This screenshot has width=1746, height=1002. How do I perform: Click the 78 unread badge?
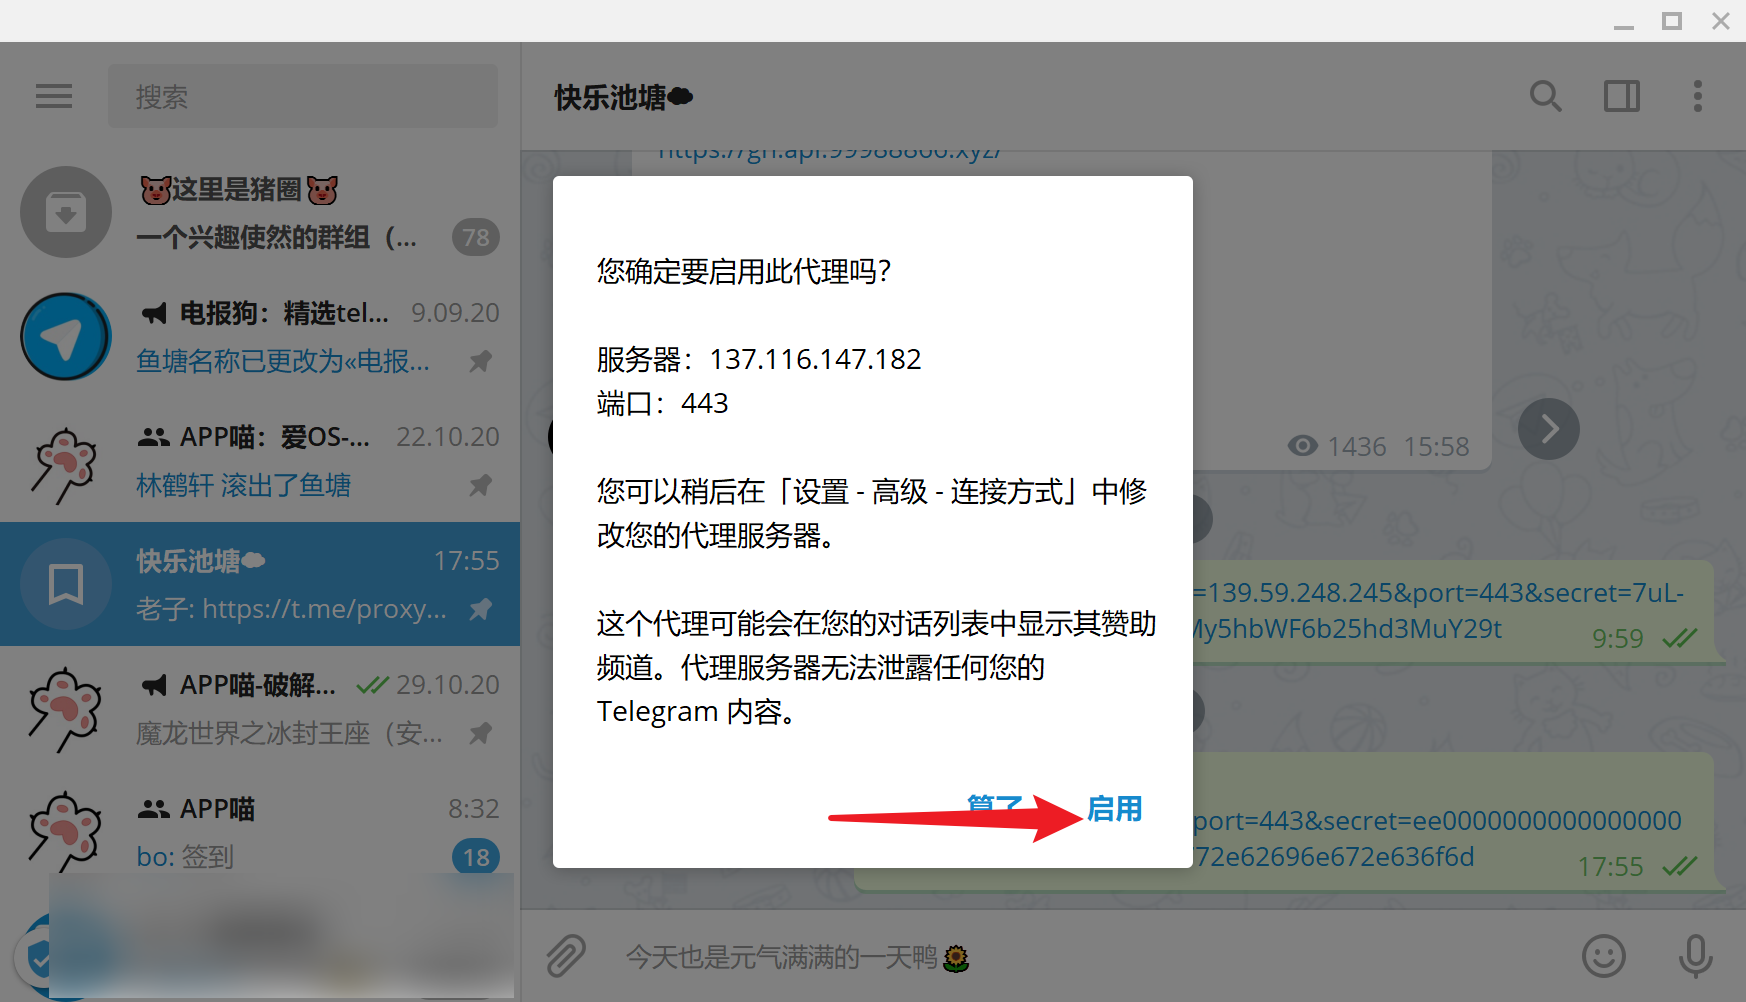(x=476, y=238)
